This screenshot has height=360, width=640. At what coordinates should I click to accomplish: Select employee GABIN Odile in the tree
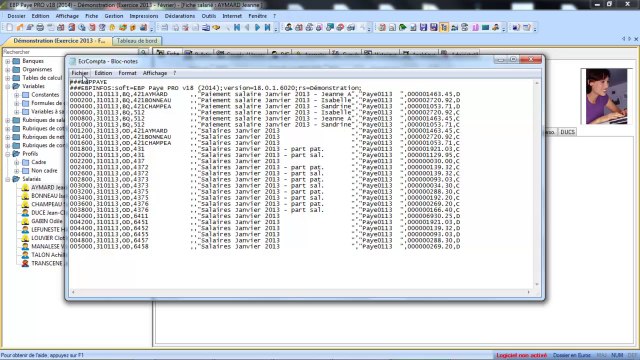pyautogui.click(x=47, y=221)
